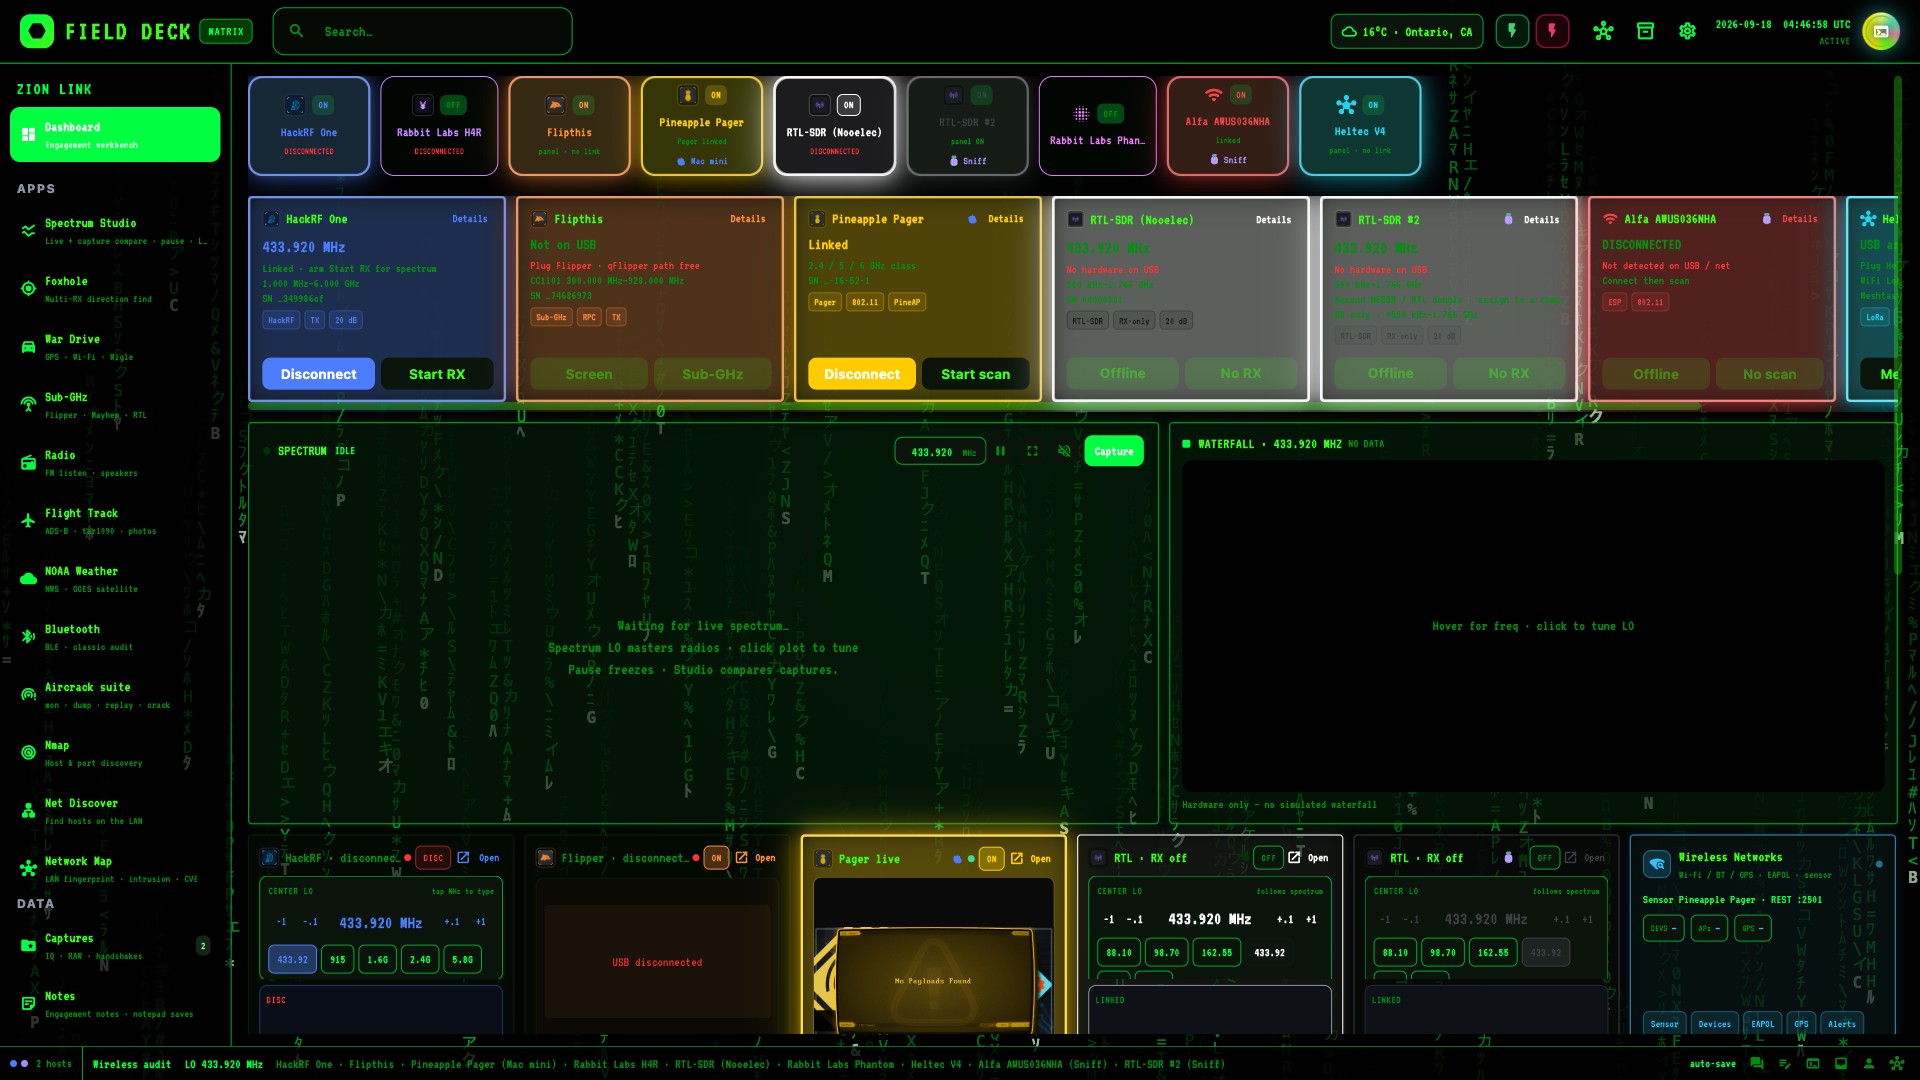Click Start RX on HackRF One card
The image size is (1920, 1080).
point(437,374)
